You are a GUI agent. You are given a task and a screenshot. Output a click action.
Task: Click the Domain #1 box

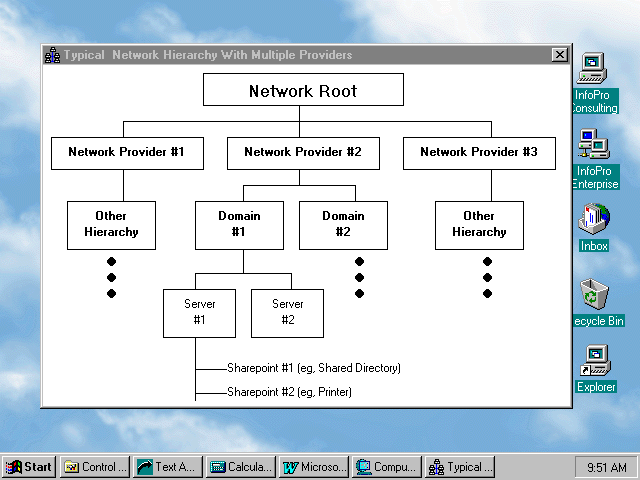239,225
